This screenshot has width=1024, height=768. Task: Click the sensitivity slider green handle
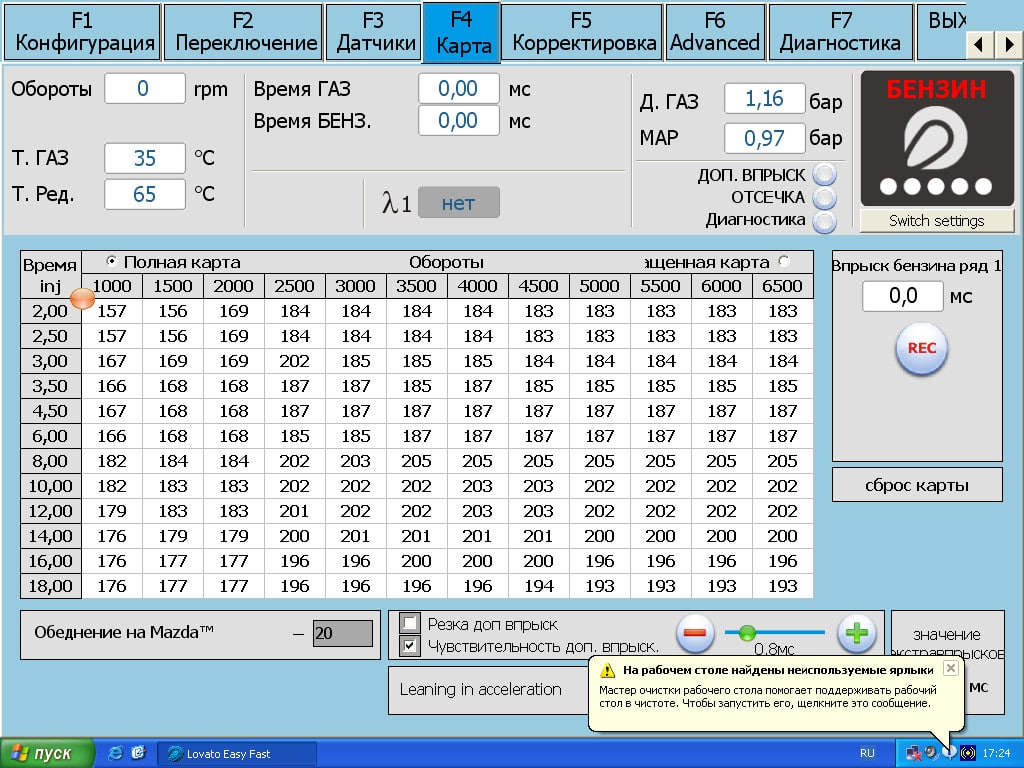click(747, 632)
